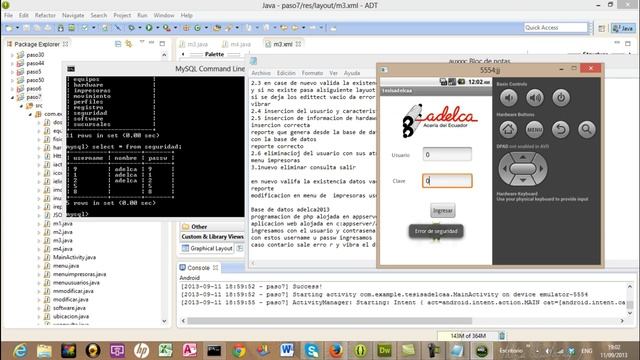Image resolution: width=640 pixels, height=360 pixels.
Task: Expand the paso50 project
Action: point(12,80)
